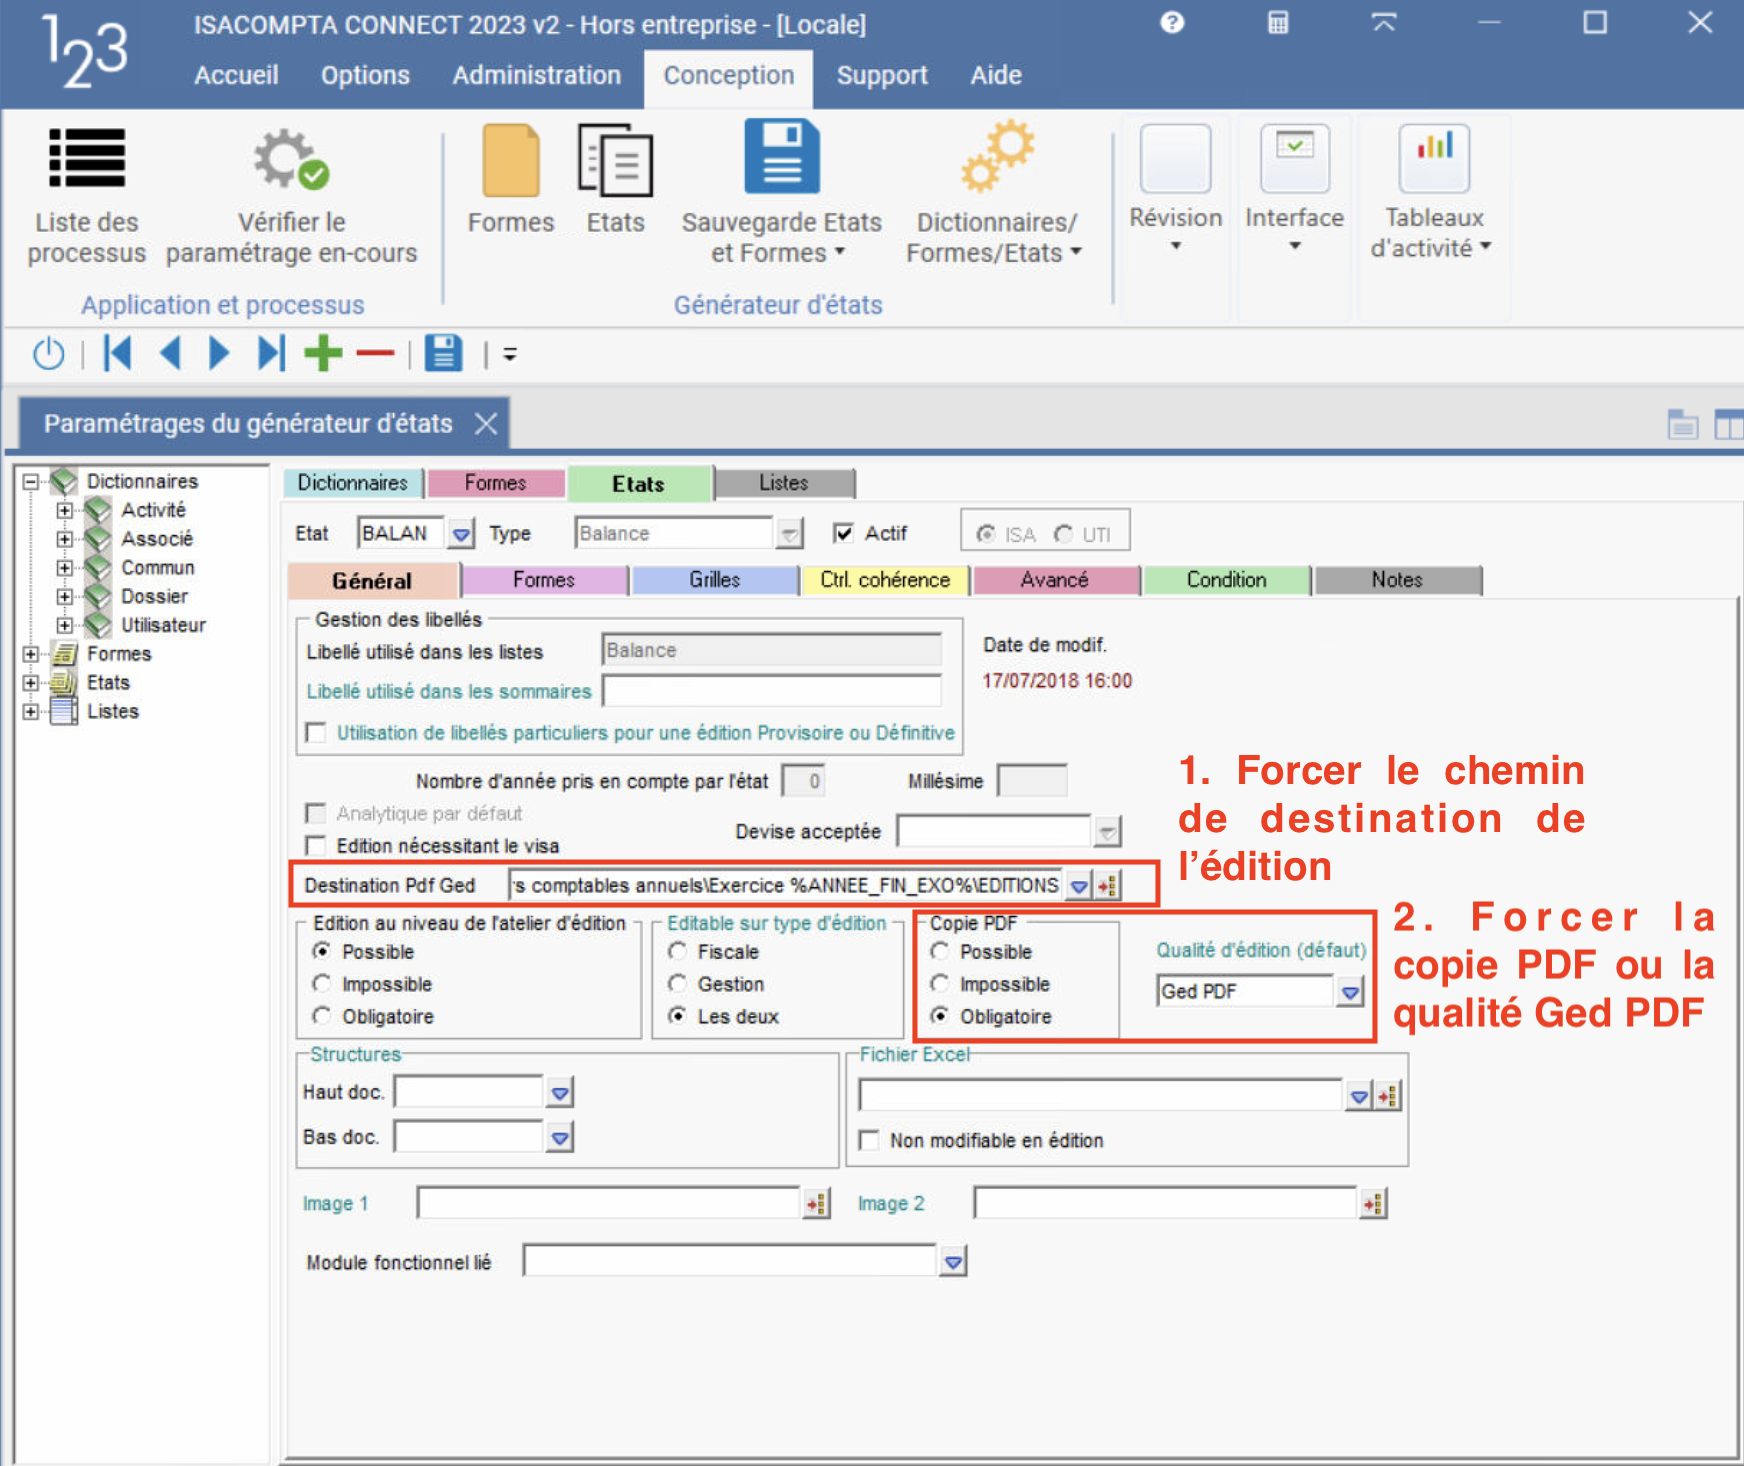Viewport: 1744px width, 1466px height.
Task: Switch to the Notes tab
Action: point(1397,580)
